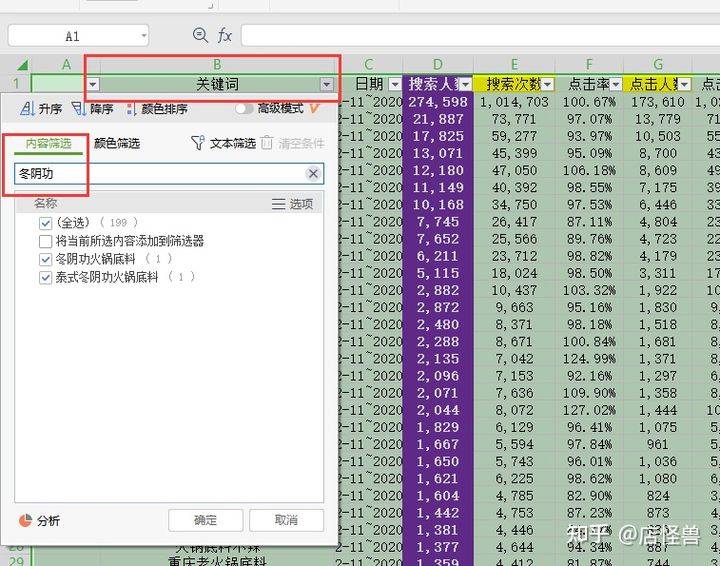Click the fx insert function icon
The width and height of the screenshot is (720, 566).
(224, 35)
